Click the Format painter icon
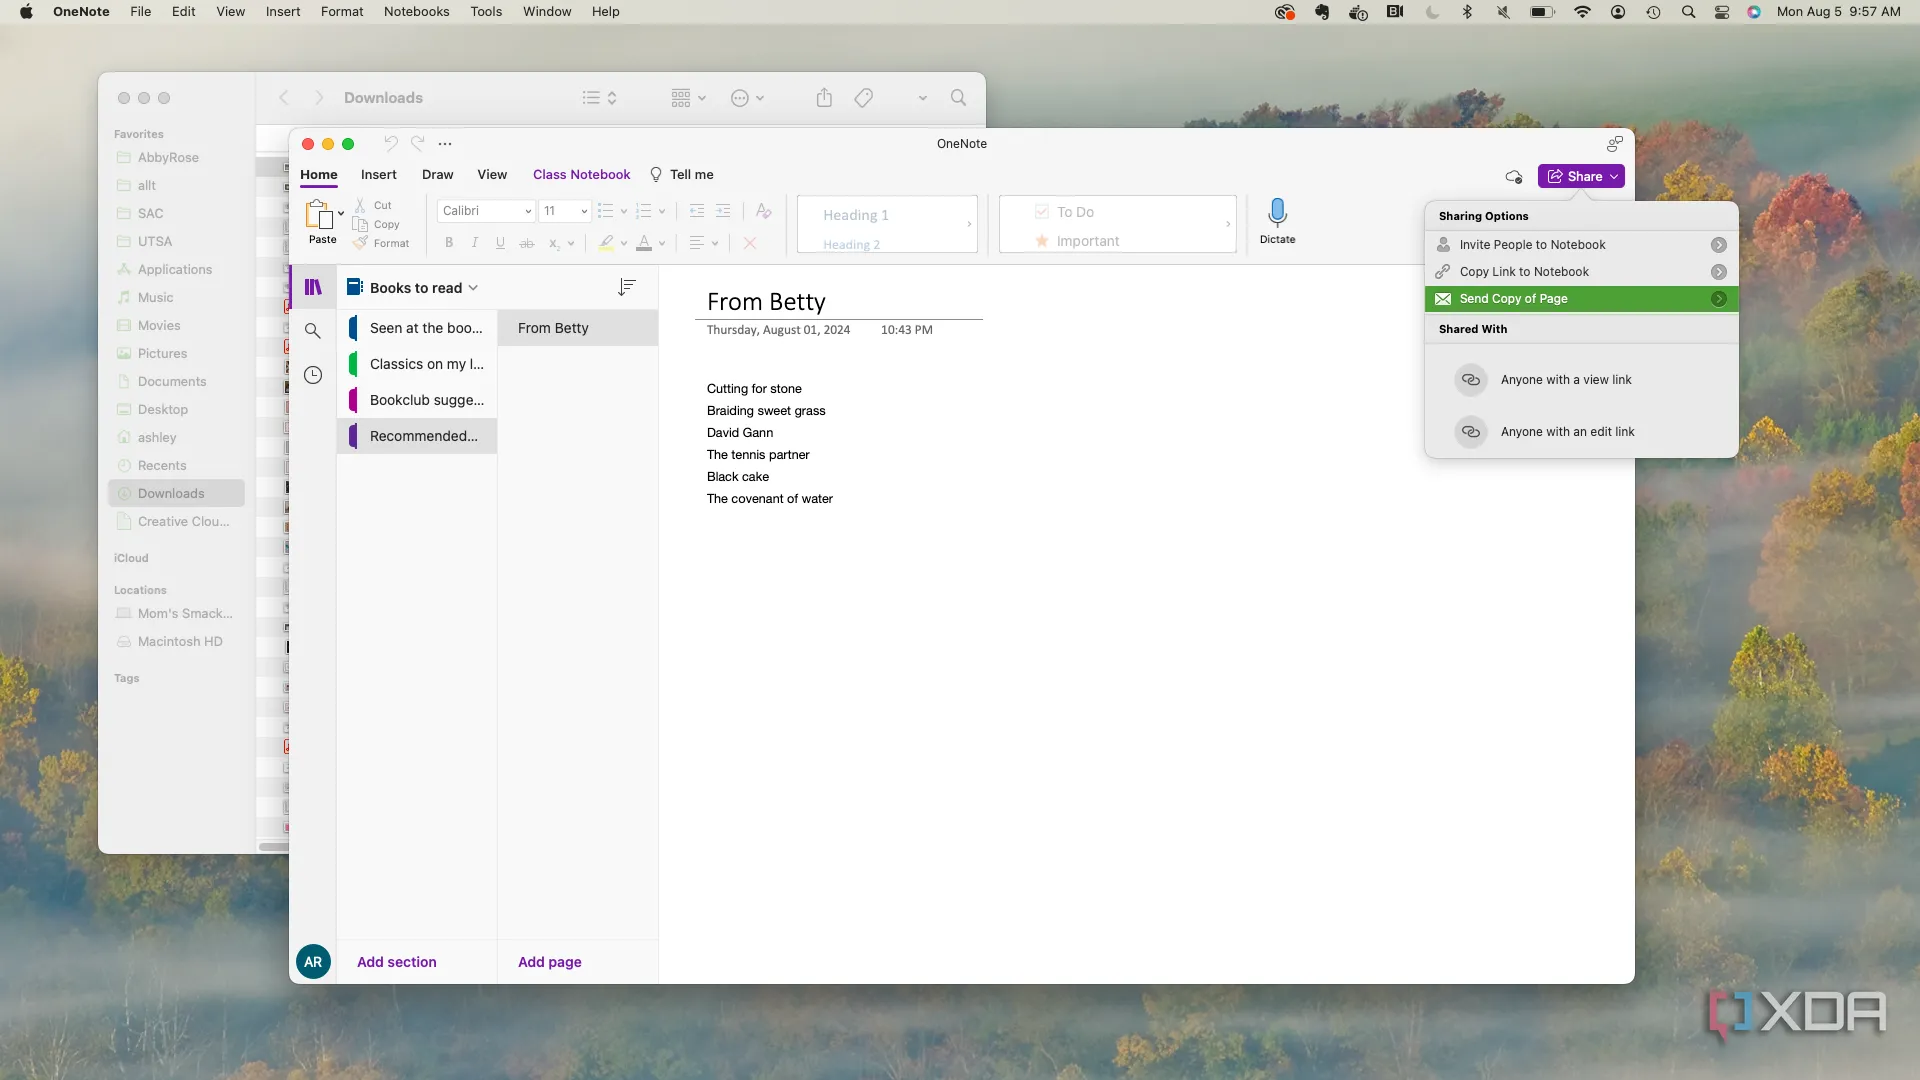The image size is (1920, 1080). pos(360,243)
